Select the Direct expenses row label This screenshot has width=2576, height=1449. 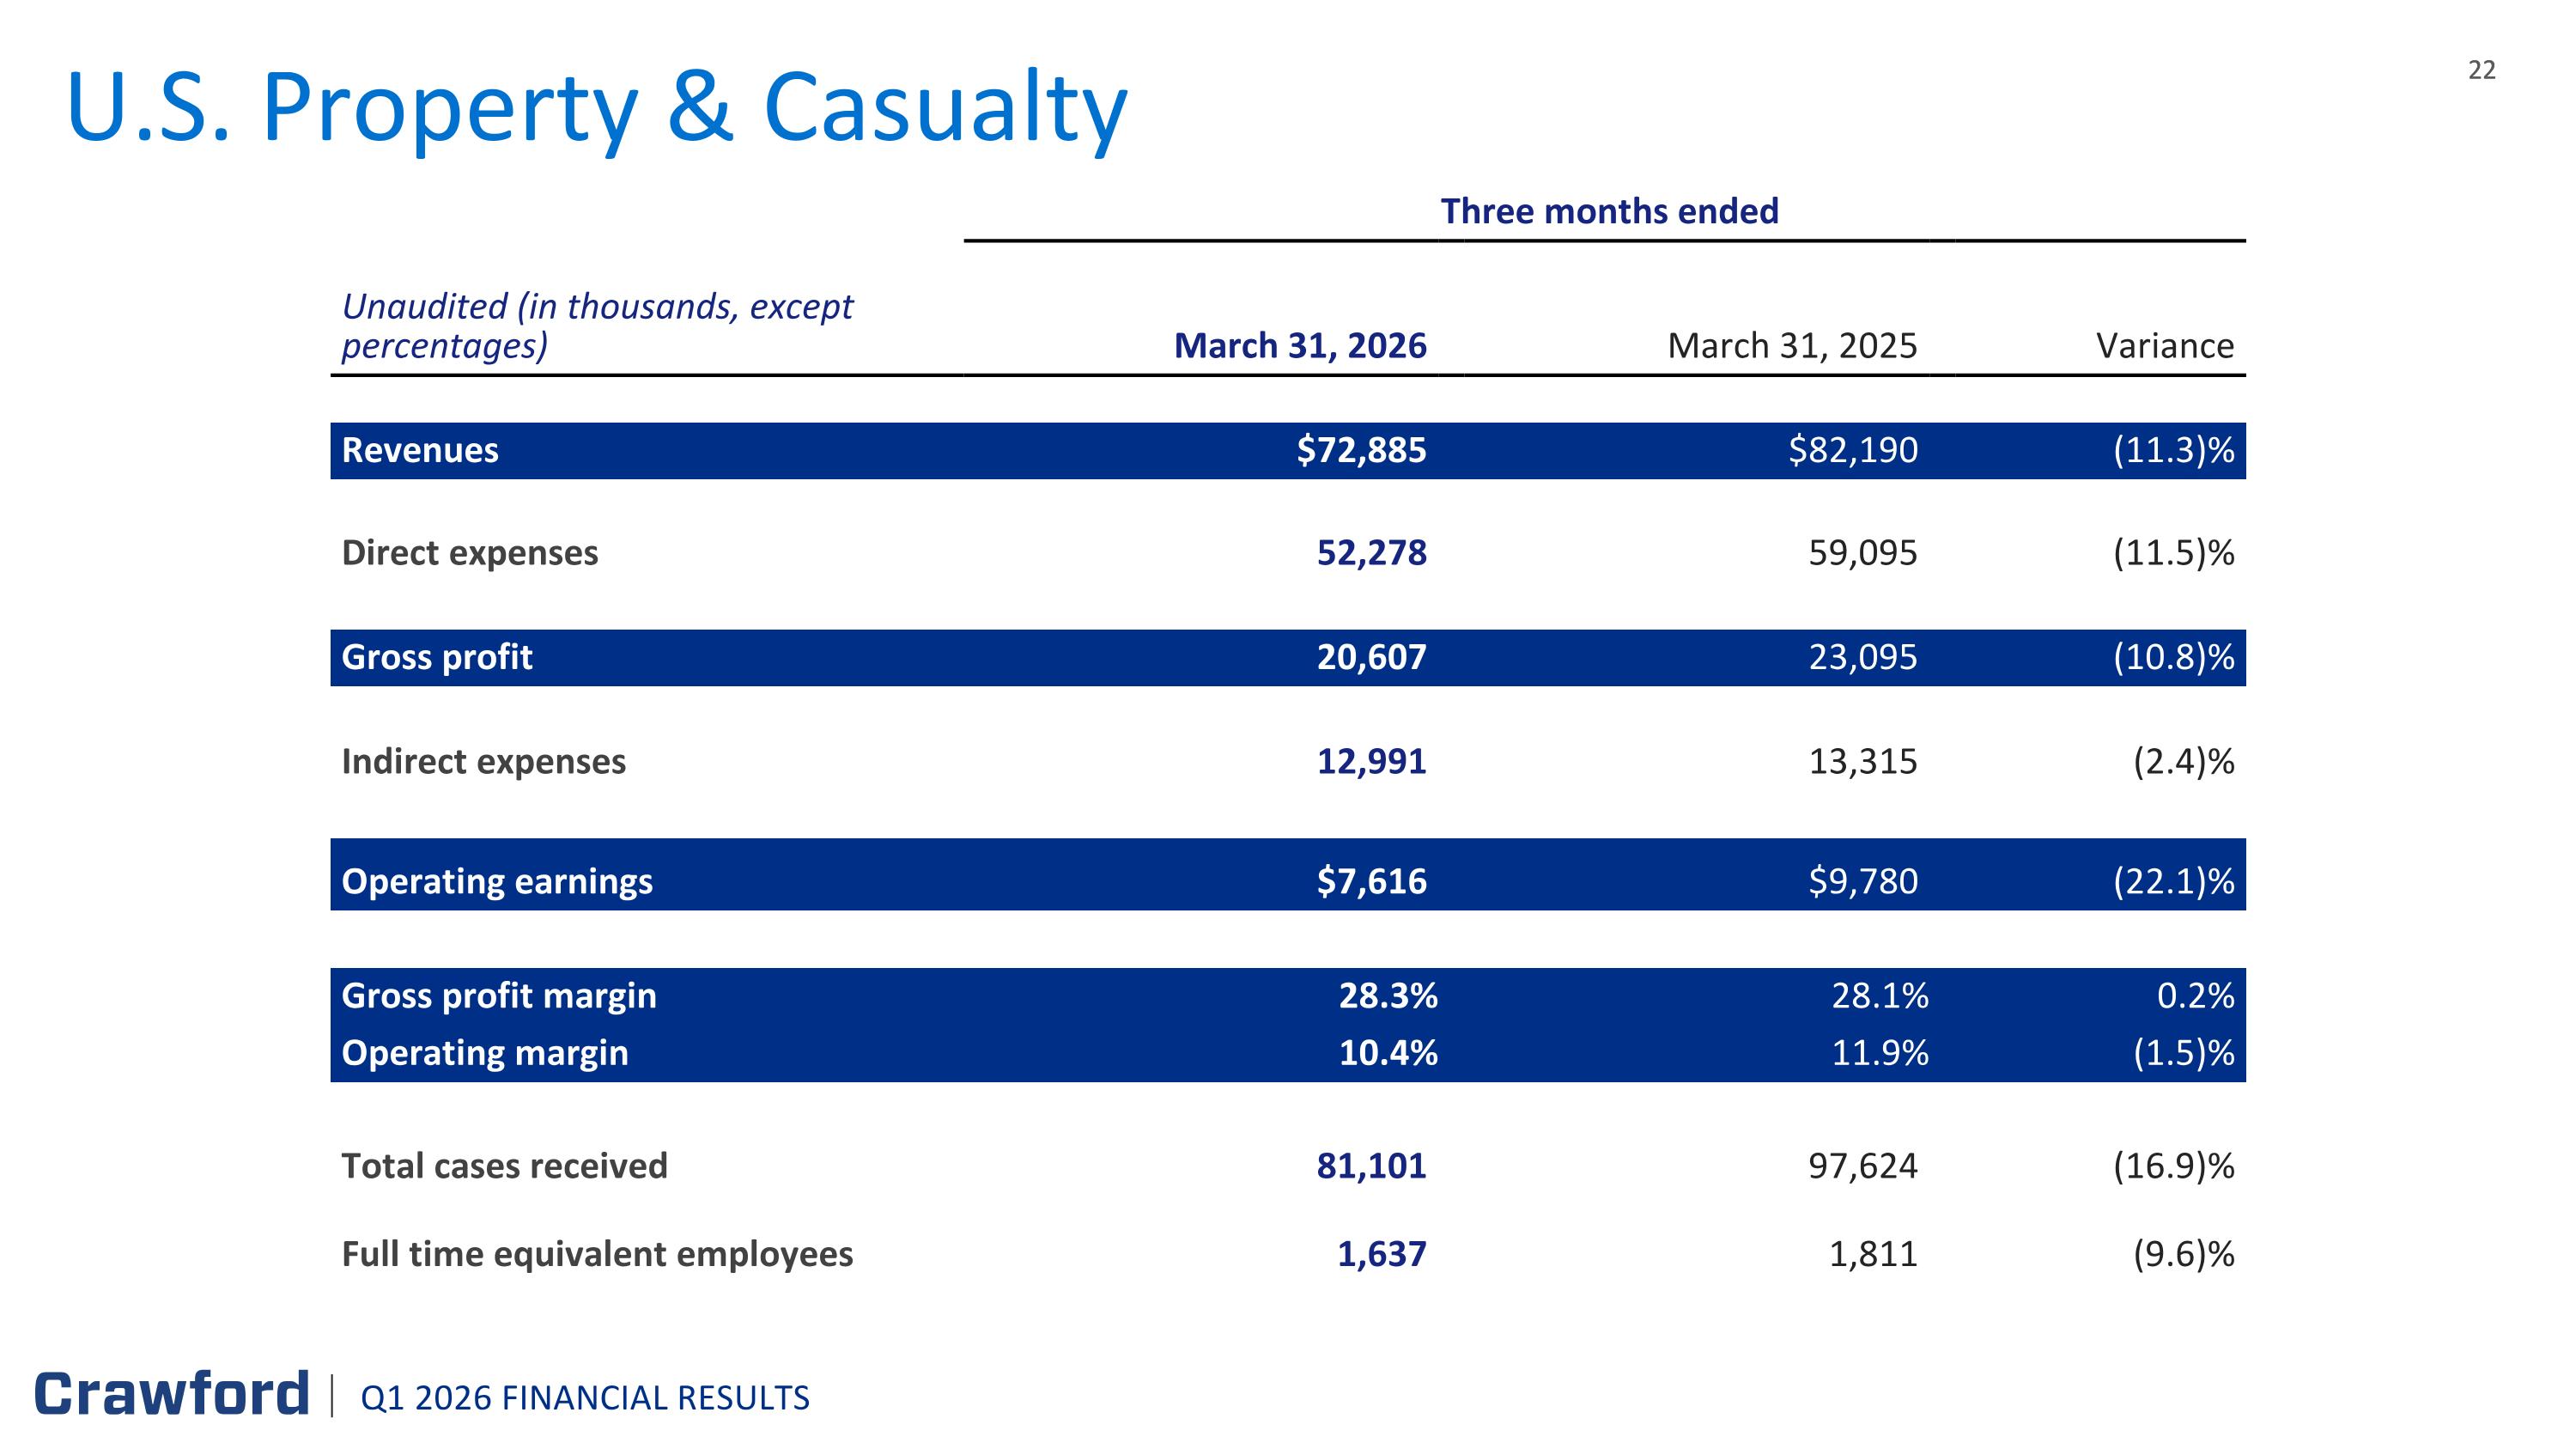[x=470, y=553]
